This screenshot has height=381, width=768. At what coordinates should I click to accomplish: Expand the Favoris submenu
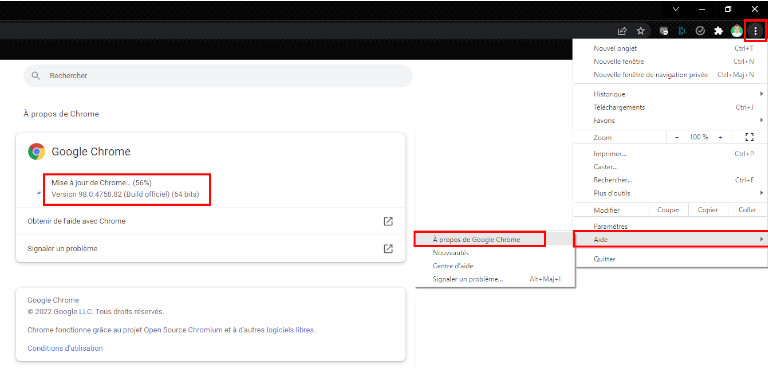670,120
